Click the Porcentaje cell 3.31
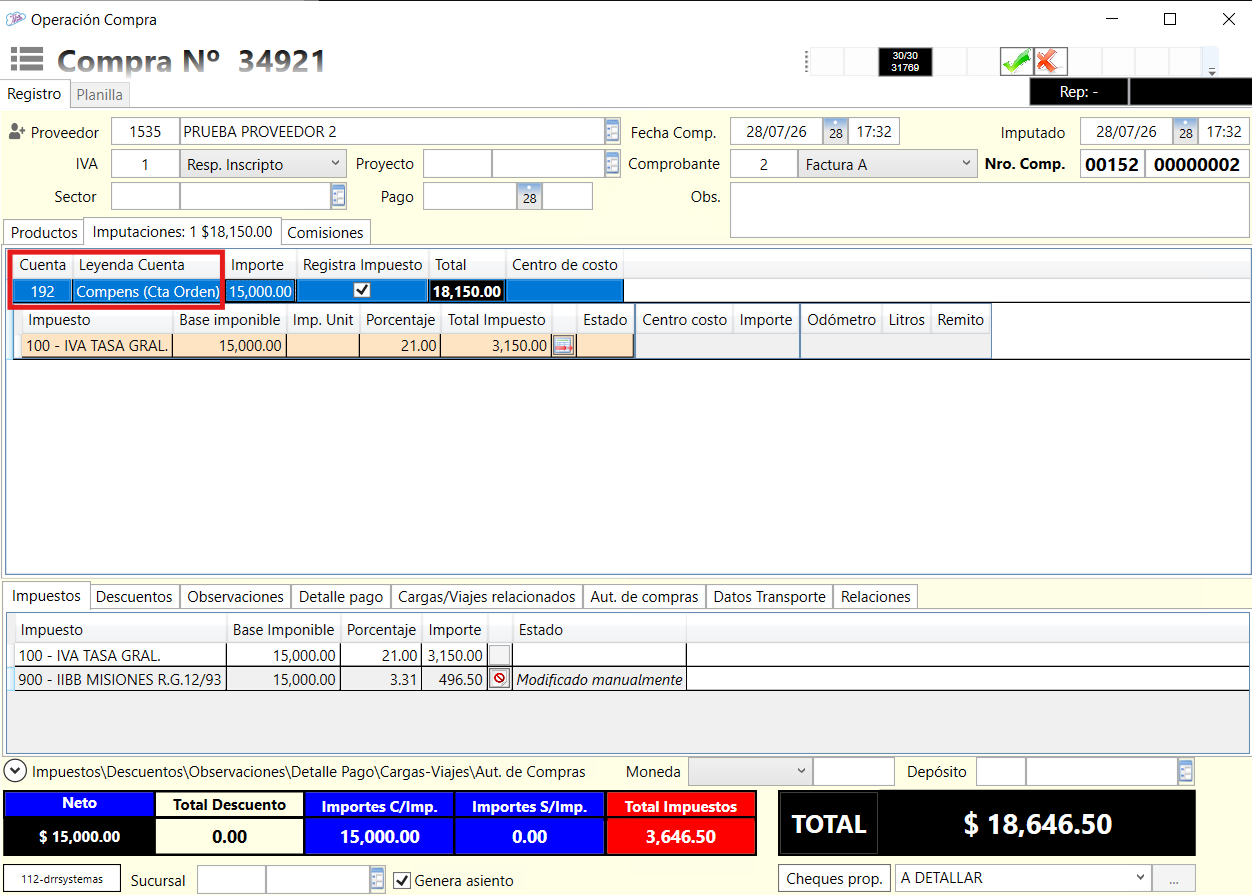This screenshot has height=895, width=1252. click(x=381, y=679)
